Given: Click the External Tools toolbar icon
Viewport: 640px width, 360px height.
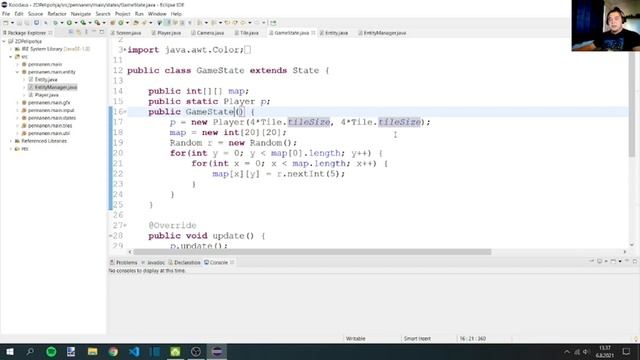Looking at the screenshot, I should coord(97,23).
